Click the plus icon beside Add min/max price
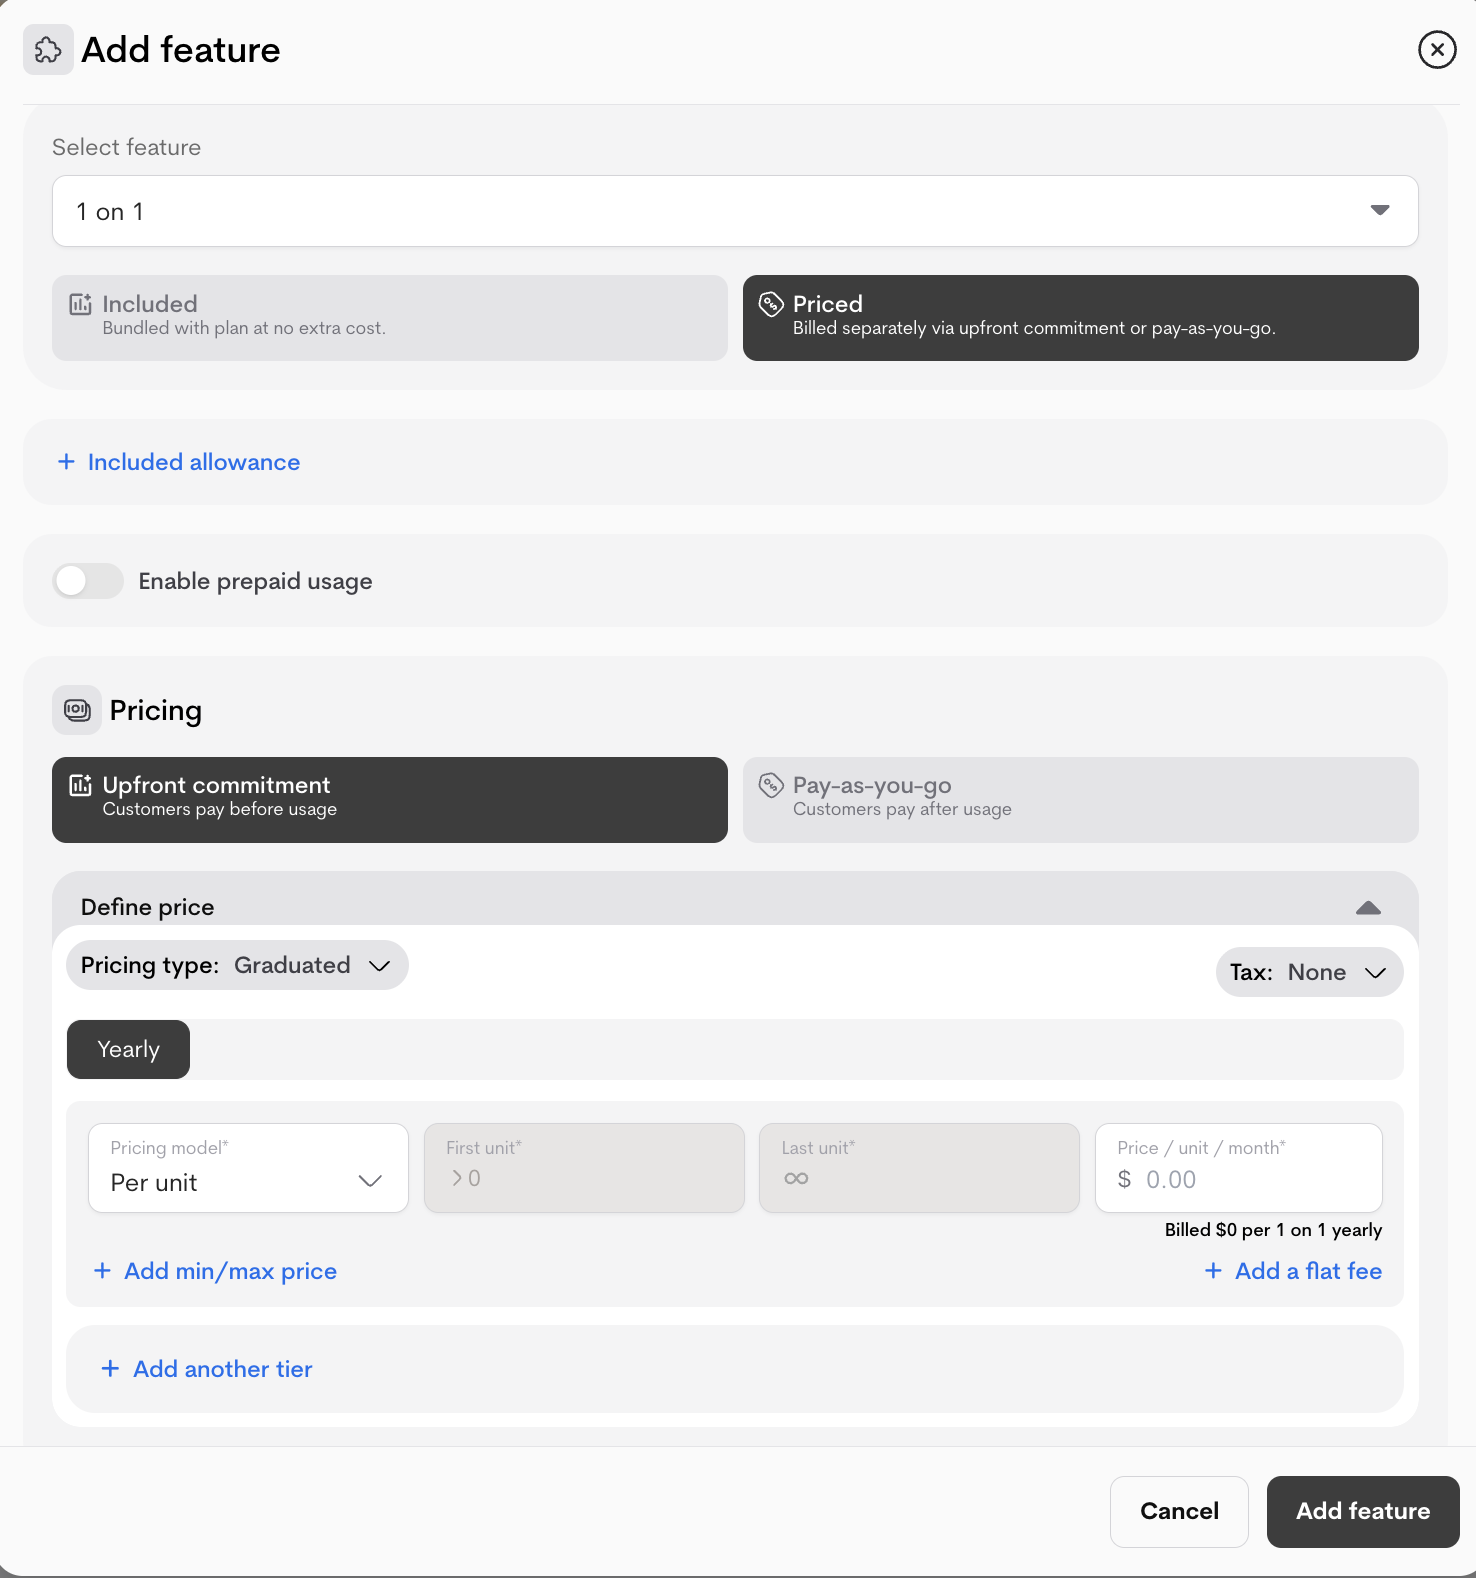The height and width of the screenshot is (1578, 1476). [102, 1271]
